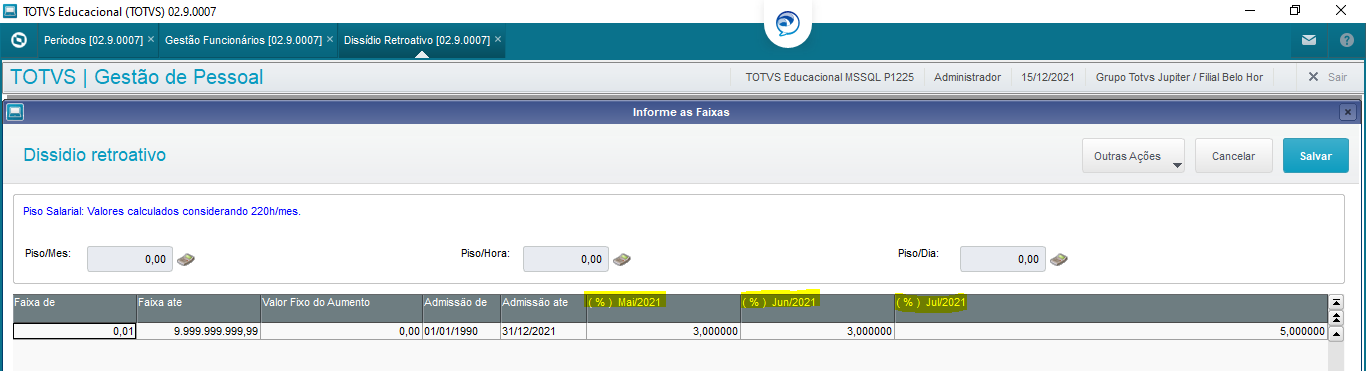
Task: Focus the Piso/Dia value field
Action: click(1003, 259)
